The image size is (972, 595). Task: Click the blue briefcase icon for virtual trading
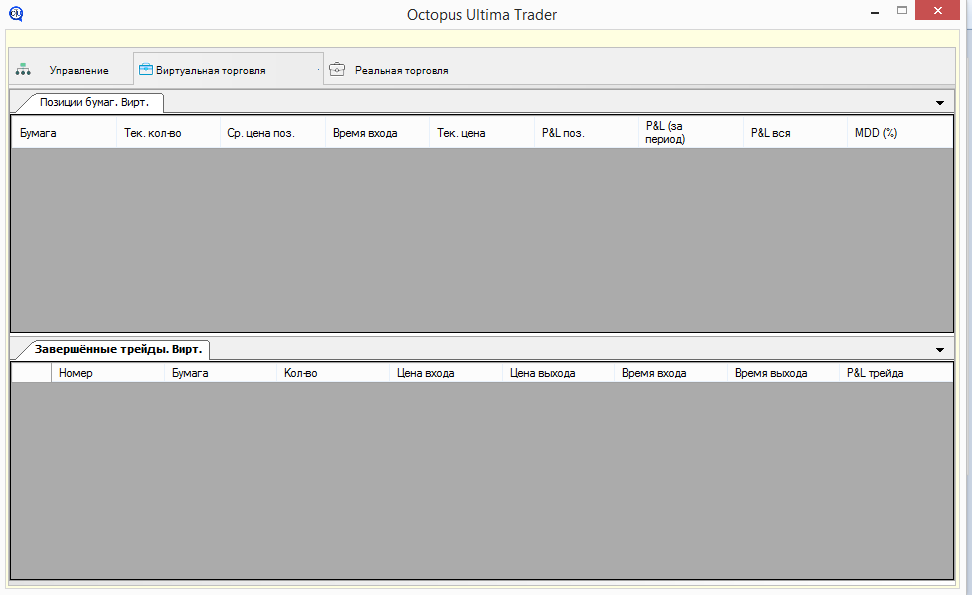[146, 69]
